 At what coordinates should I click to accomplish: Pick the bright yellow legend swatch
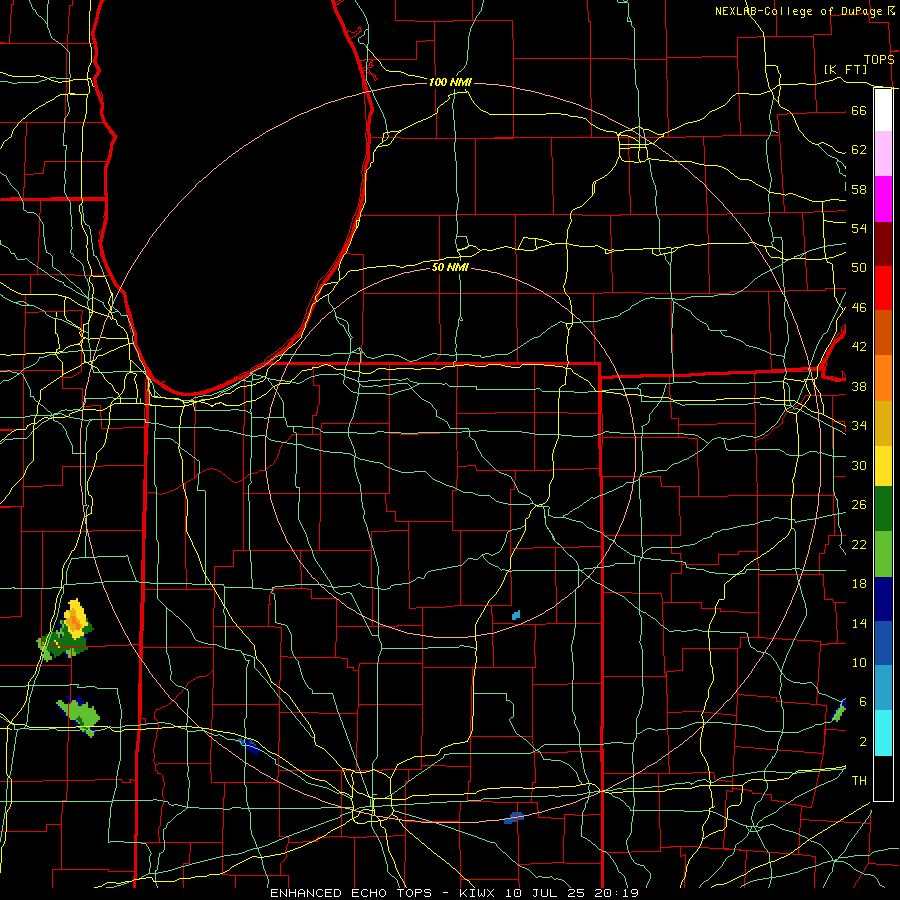(x=883, y=466)
